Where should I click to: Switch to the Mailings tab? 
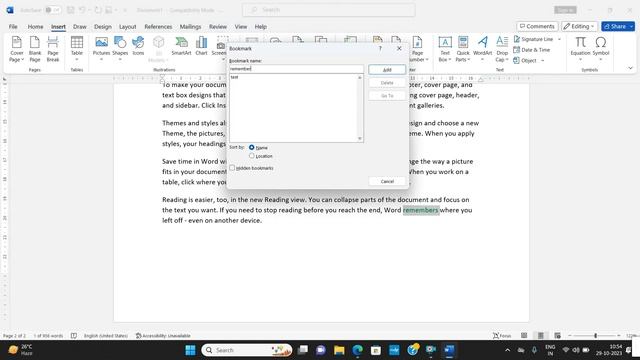[x=190, y=27]
